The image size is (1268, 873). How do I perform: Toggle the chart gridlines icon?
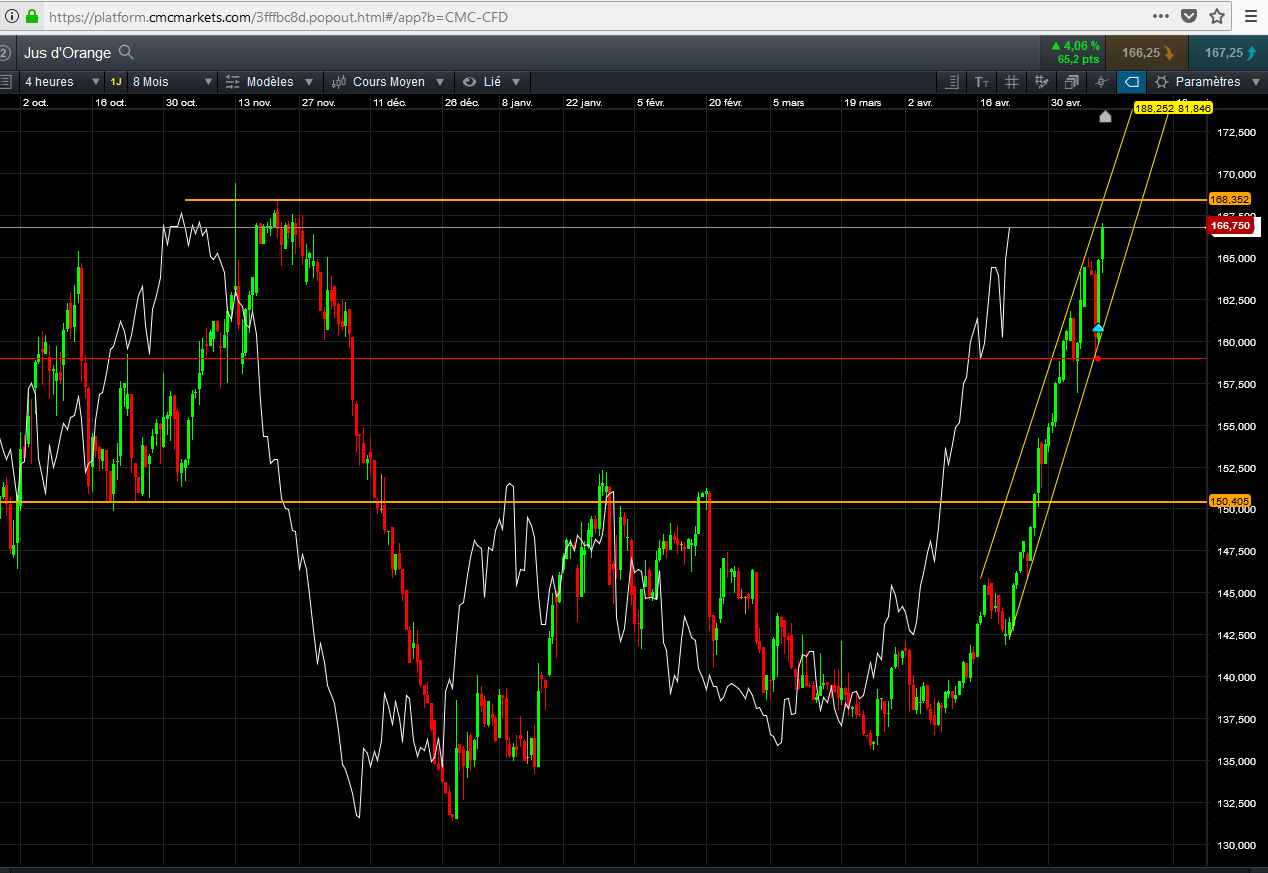1011,82
